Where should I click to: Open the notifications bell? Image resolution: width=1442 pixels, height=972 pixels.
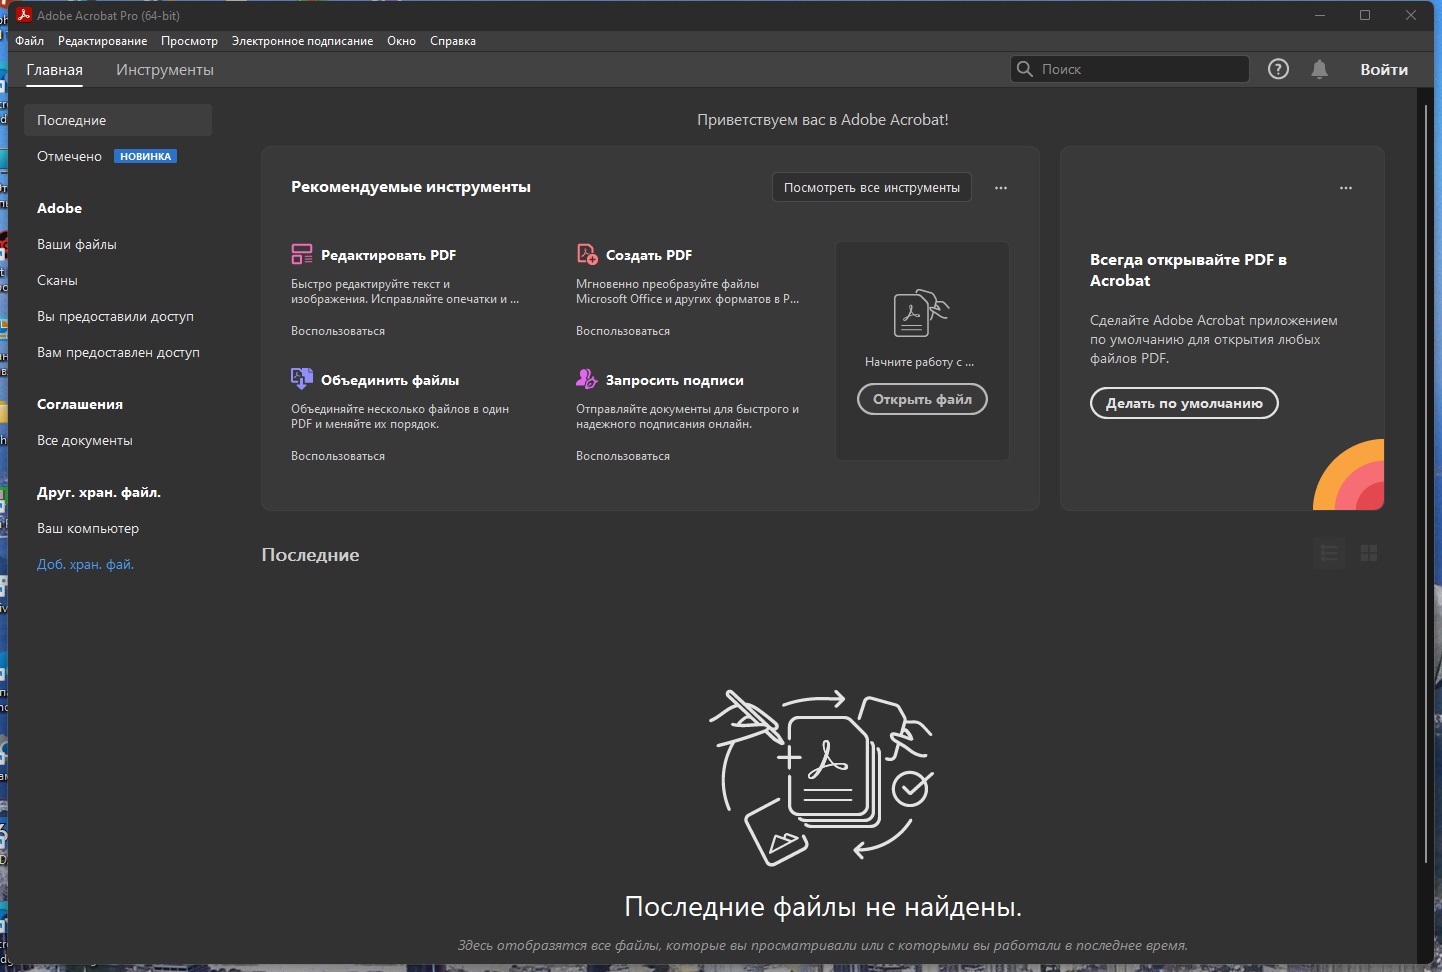click(1319, 69)
